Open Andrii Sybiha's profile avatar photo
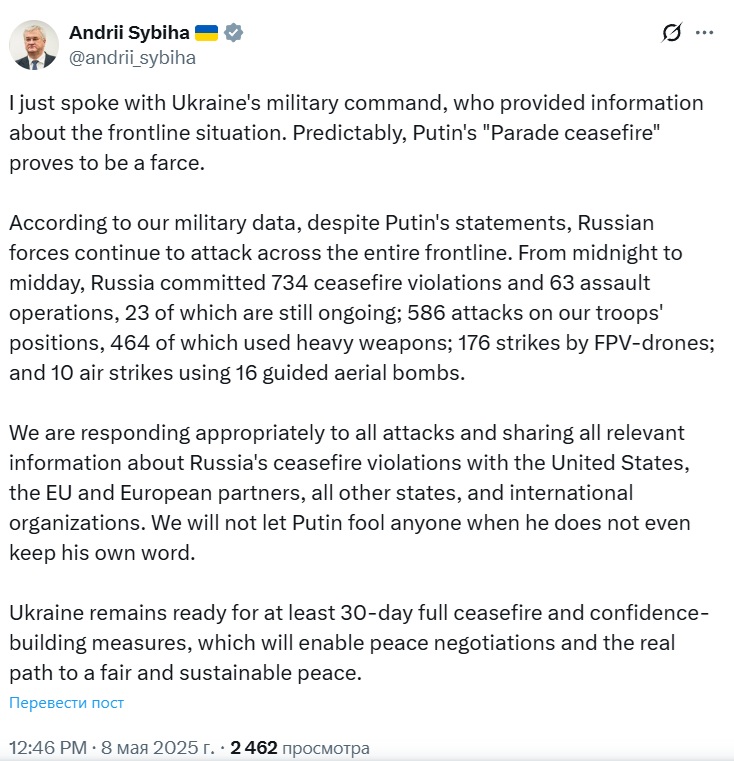The width and height of the screenshot is (734, 761). tap(33, 45)
